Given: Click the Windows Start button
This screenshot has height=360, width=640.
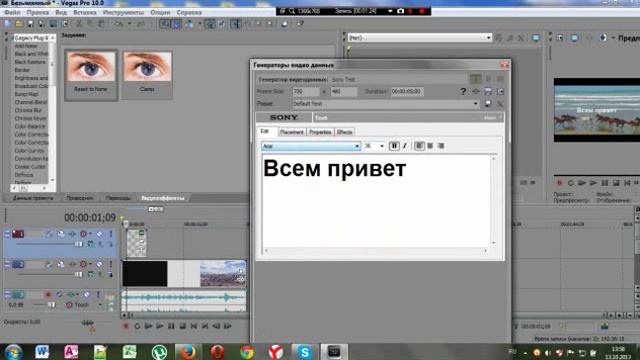Looking at the screenshot, I should coord(13,351).
